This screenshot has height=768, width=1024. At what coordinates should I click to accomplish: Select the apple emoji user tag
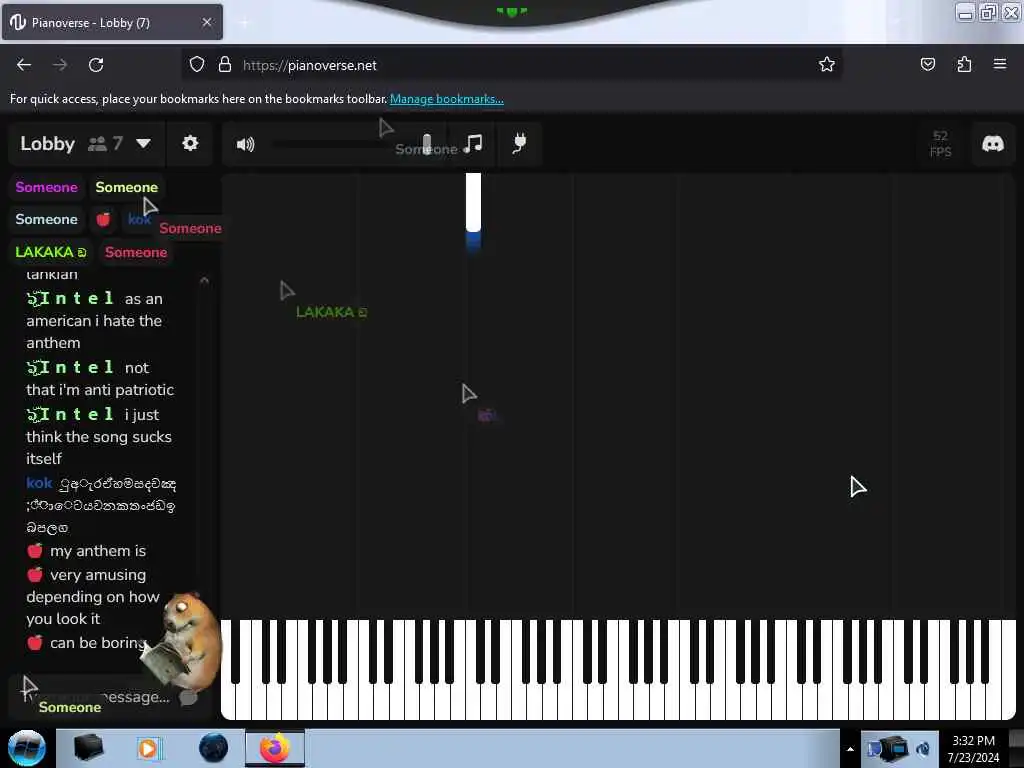[x=103, y=219]
